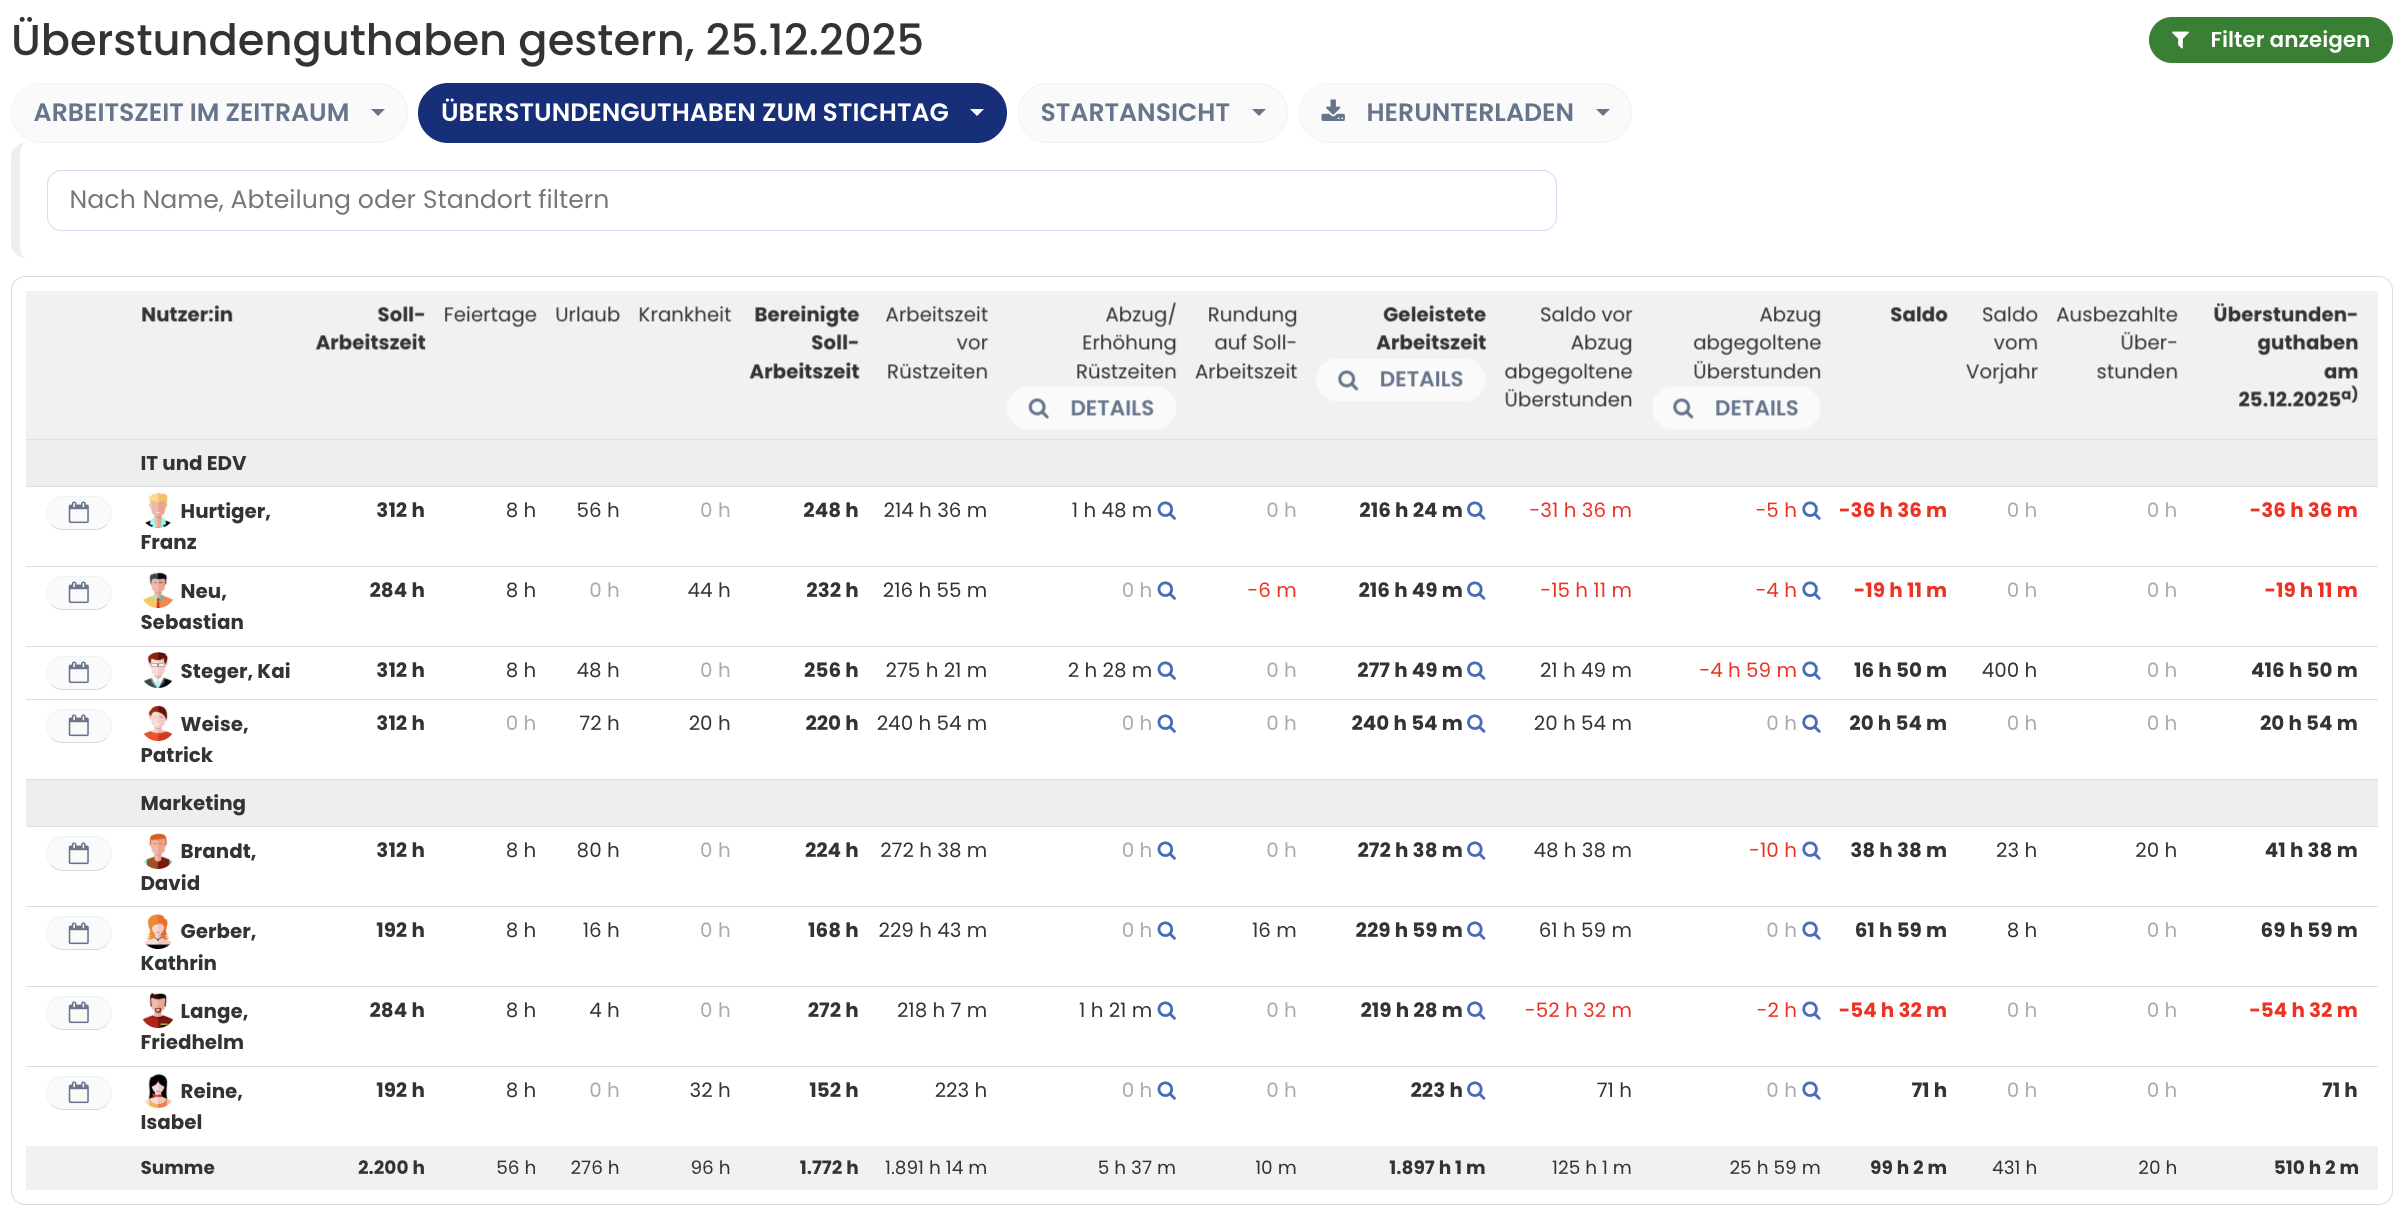This screenshot has height=1210, width=2400.
Task: Open calendar for Gerber, Kathrin row
Action: coord(79,933)
